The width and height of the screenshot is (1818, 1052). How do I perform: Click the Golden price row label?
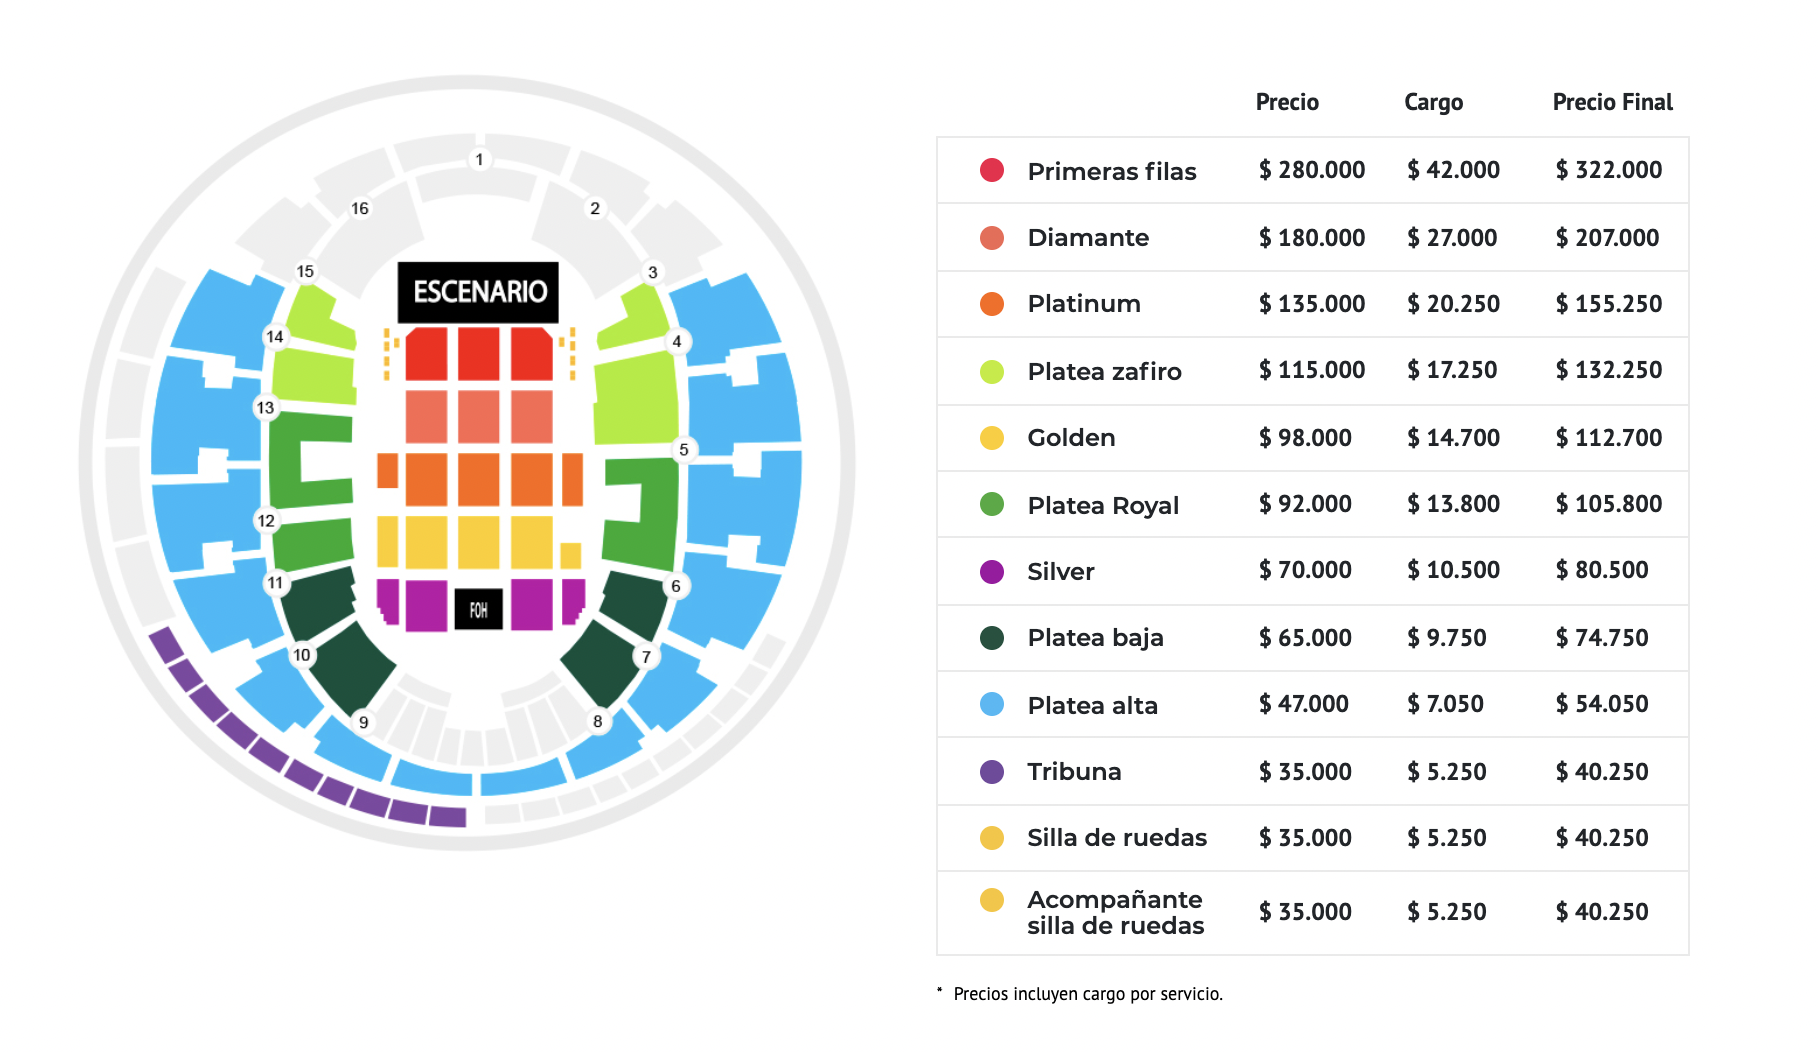tap(1071, 438)
